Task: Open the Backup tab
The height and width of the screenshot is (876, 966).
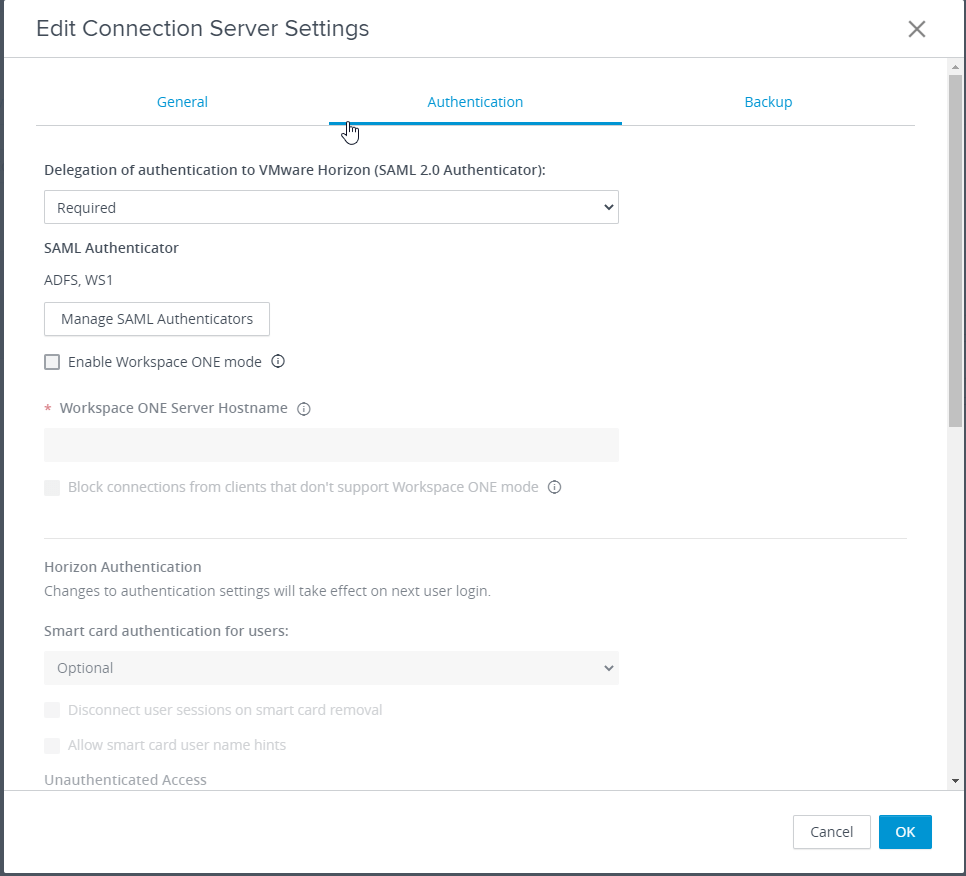Action: tap(768, 102)
